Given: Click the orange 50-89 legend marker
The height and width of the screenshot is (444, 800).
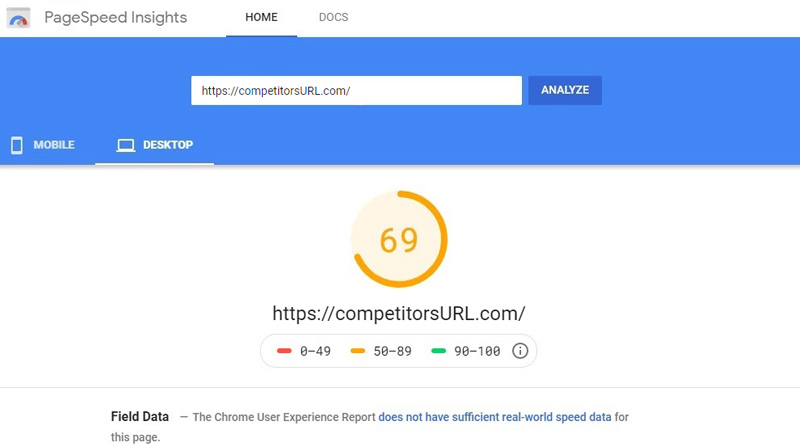Looking at the screenshot, I should (x=358, y=351).
